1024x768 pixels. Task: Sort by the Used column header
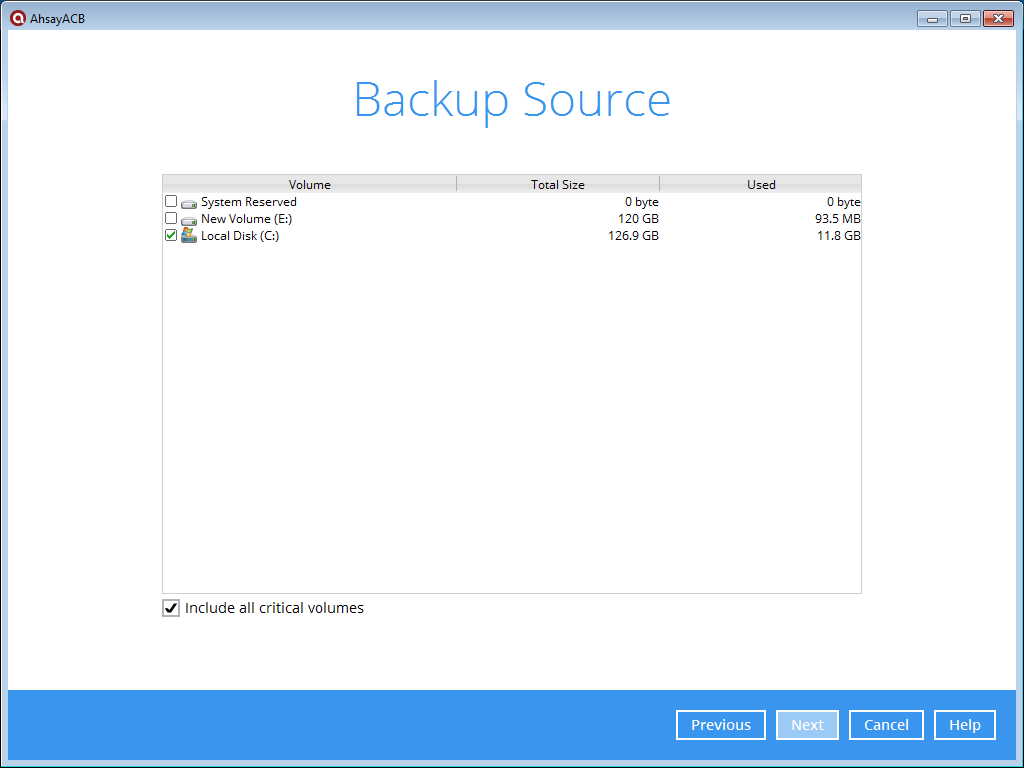pyautogui.click(x=761, y=184)
